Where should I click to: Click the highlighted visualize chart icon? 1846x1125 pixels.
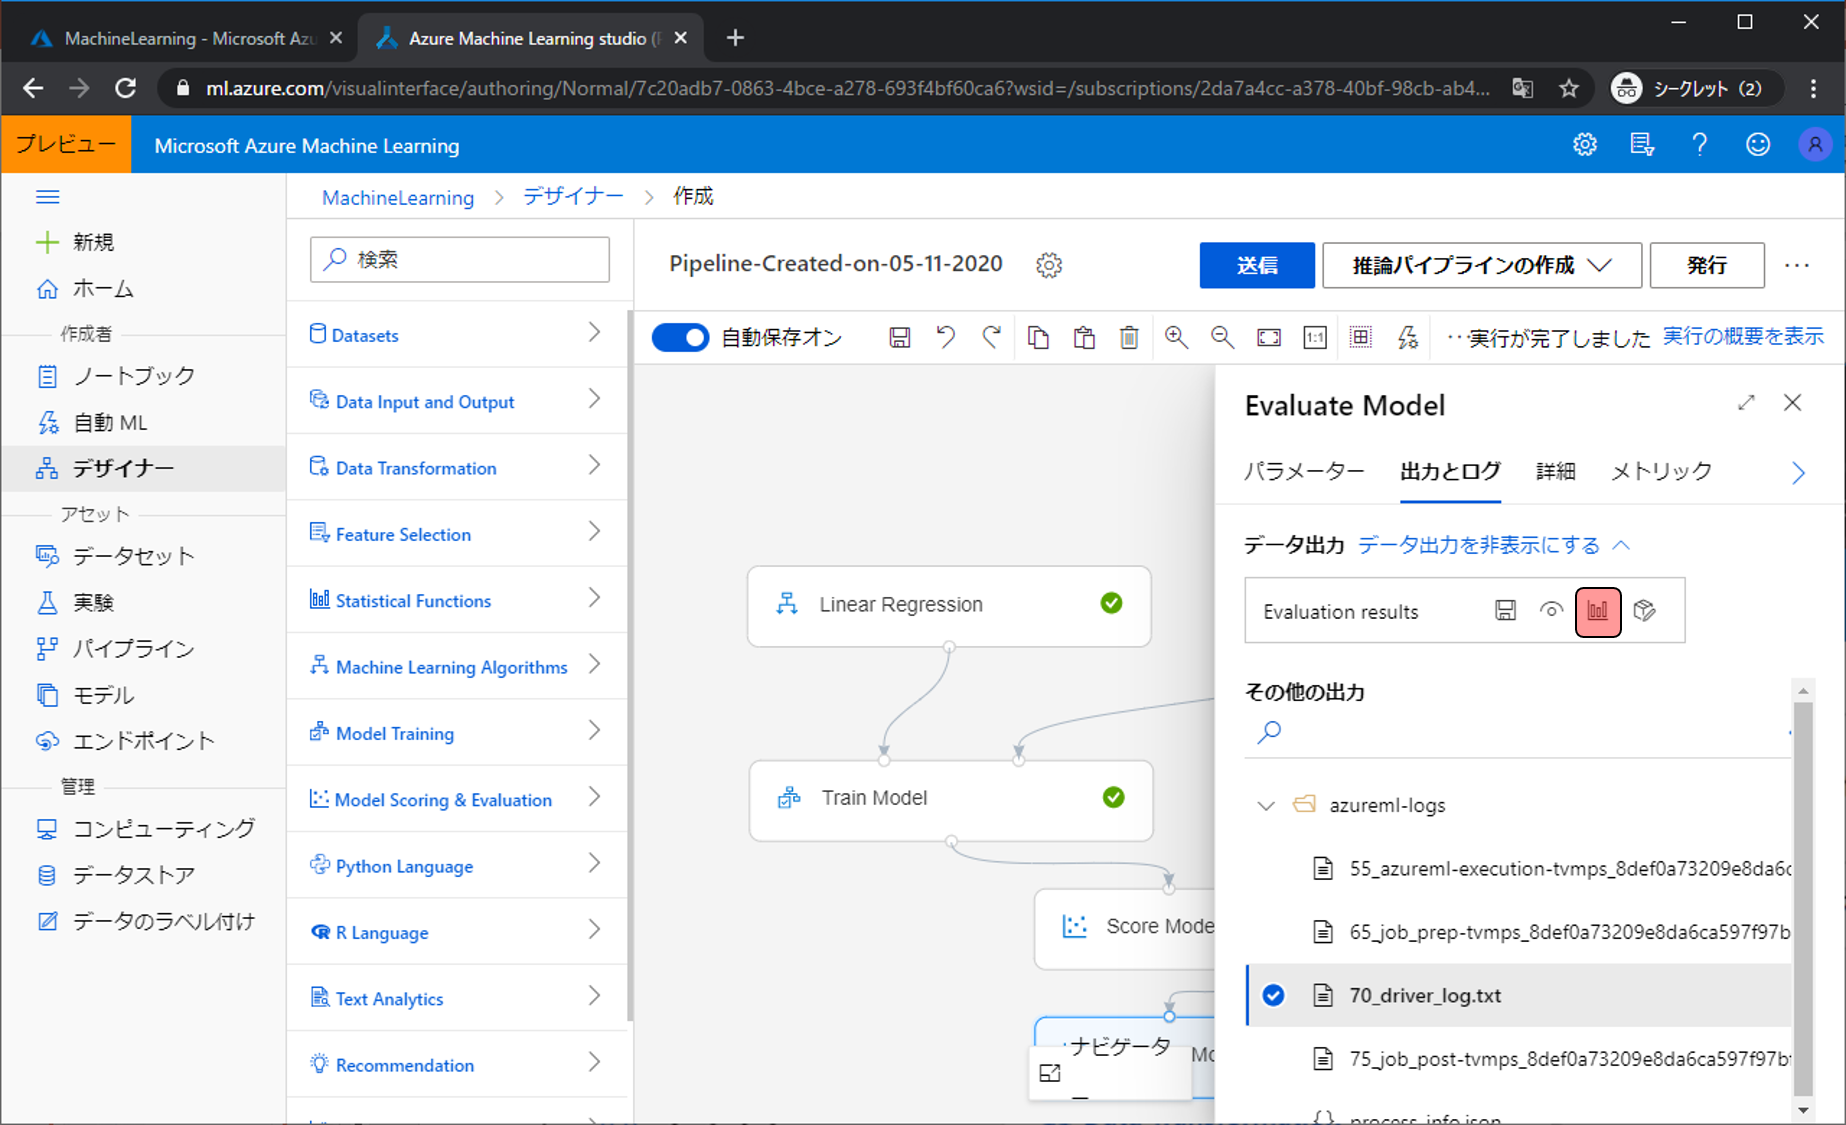(1597, 610)
